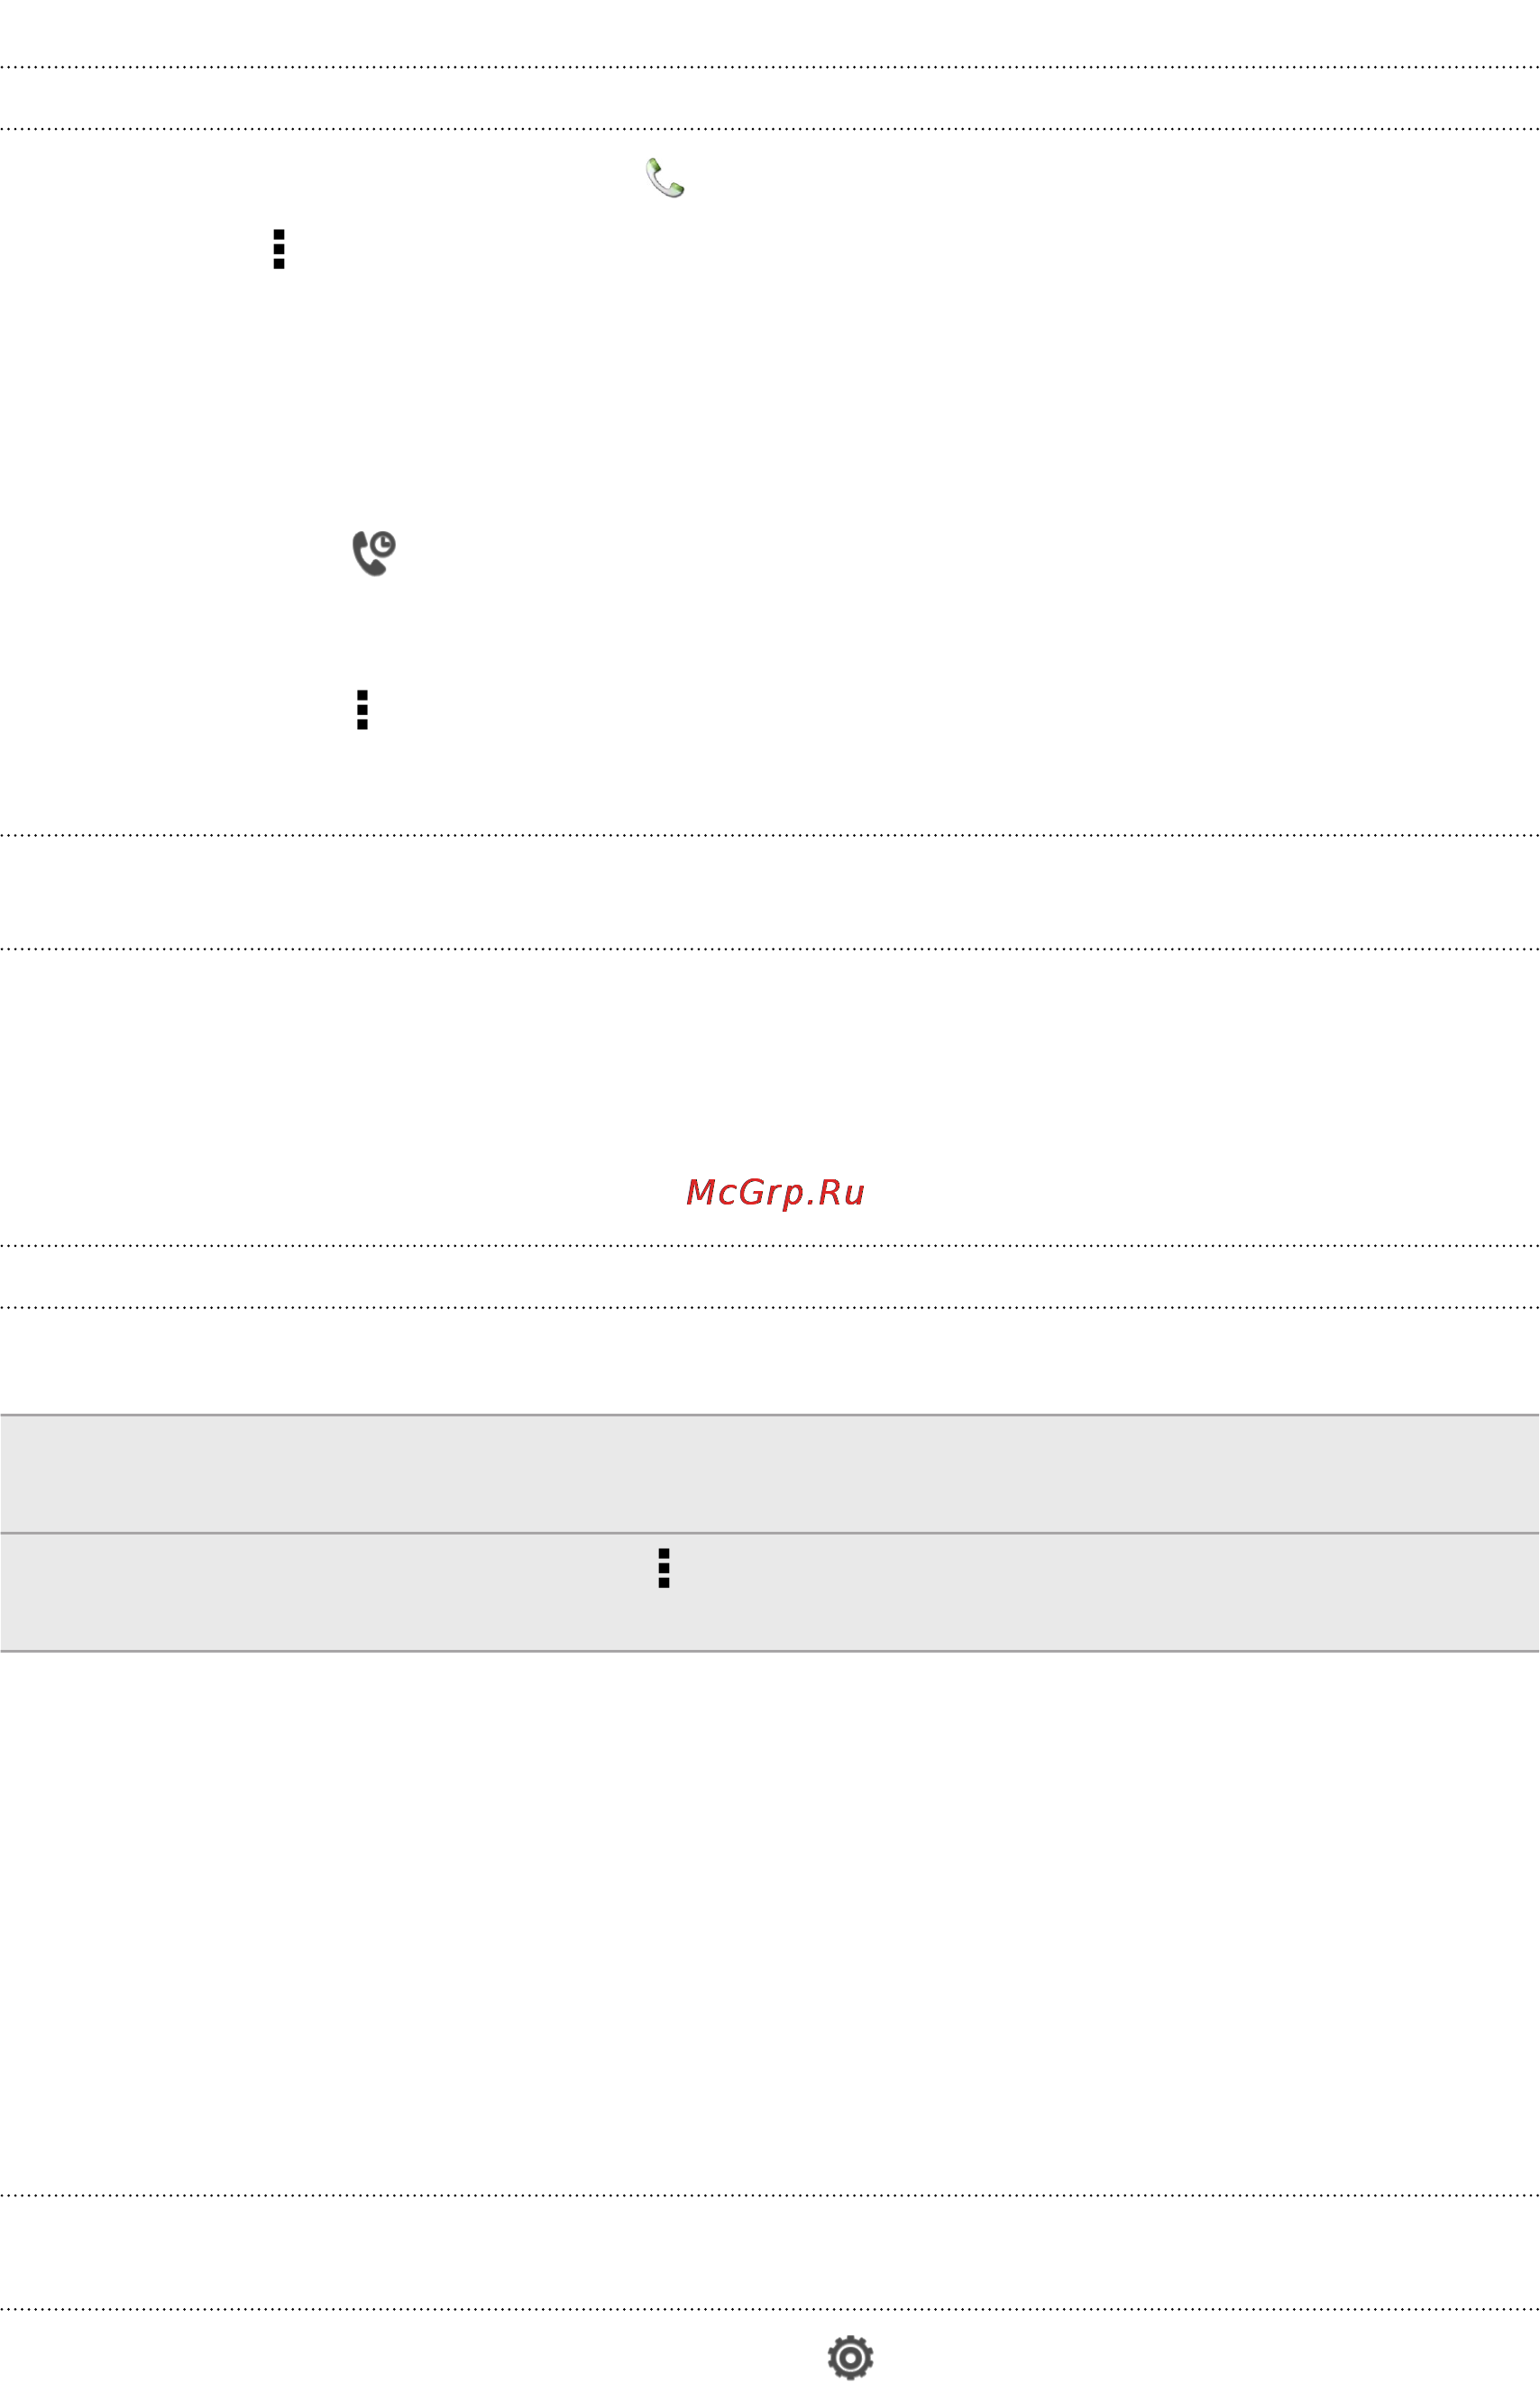Visit McGrp.Ru from the red text

(x=775, y=1192)
